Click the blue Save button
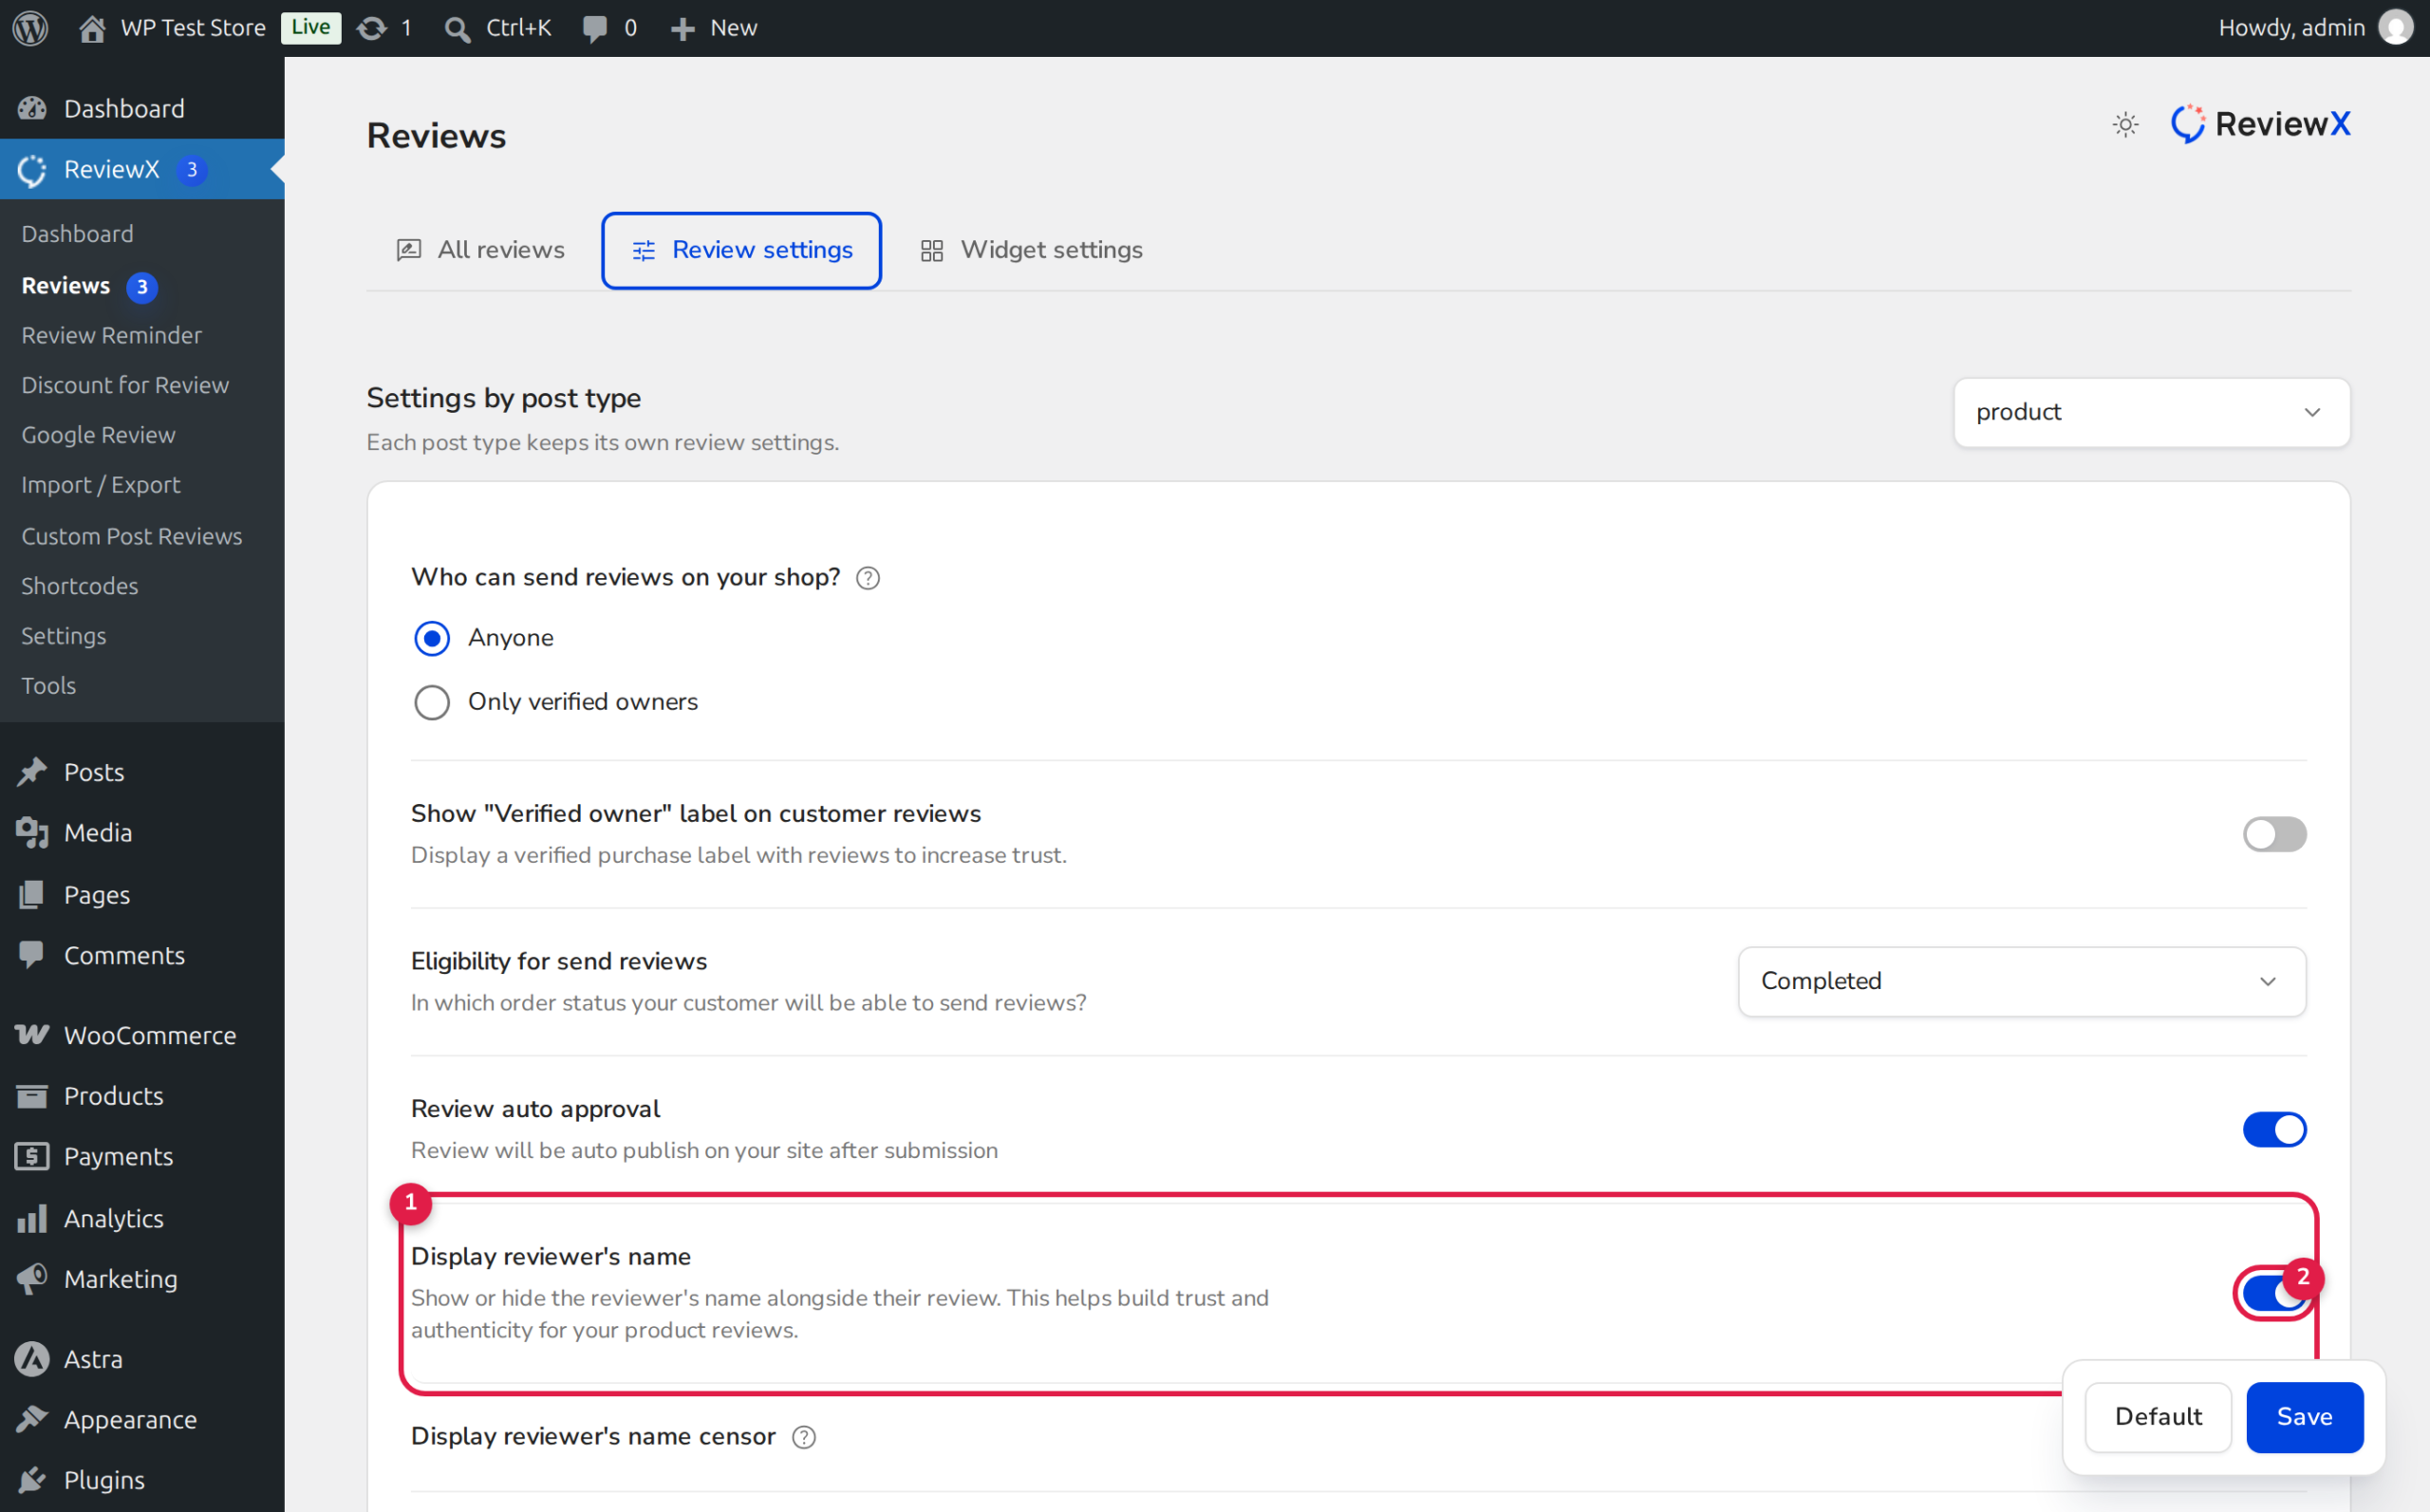The width and height of the screenshot is (2430, 1512). pos(2304,1417)
